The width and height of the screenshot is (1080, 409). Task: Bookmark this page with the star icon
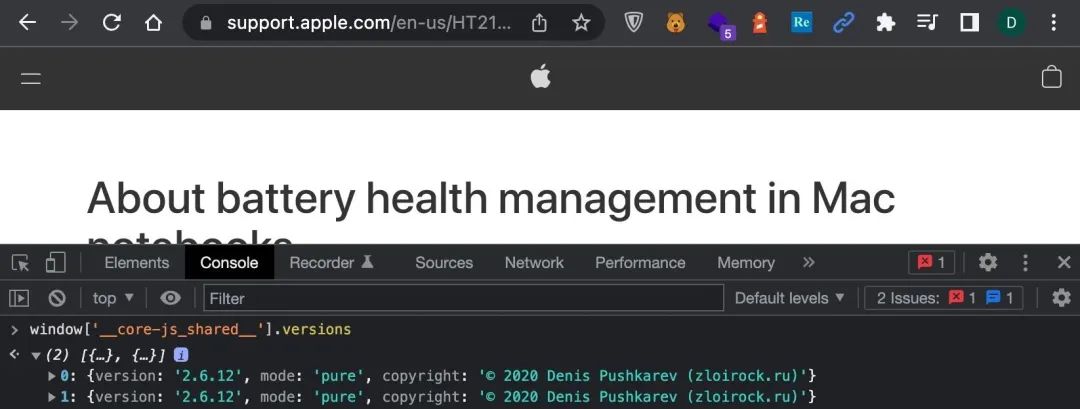pos(581,23)
